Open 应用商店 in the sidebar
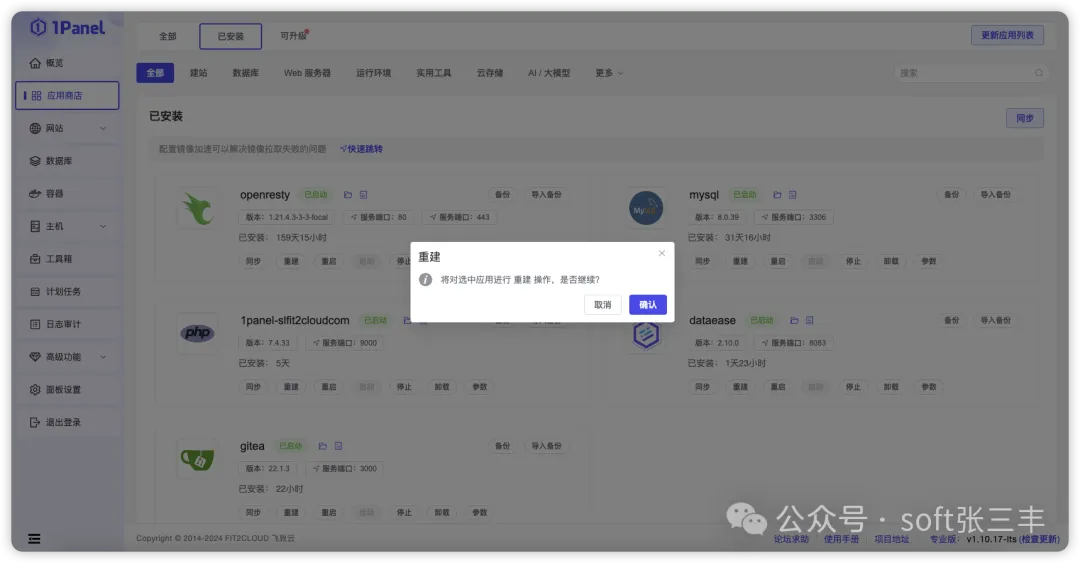Image resolution: width=1080 pixels, height=563 pixels. click(67, 96)
